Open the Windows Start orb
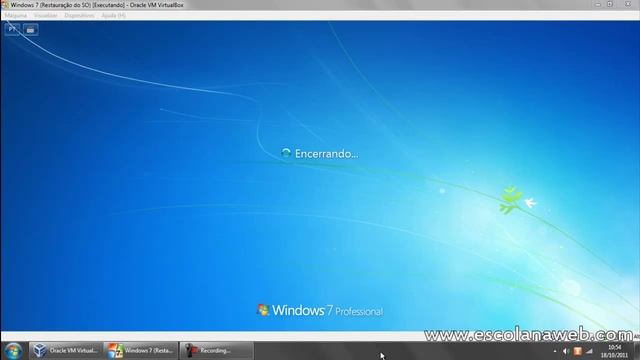The height and width of the screenshot is (360, 640). point(13,351)
